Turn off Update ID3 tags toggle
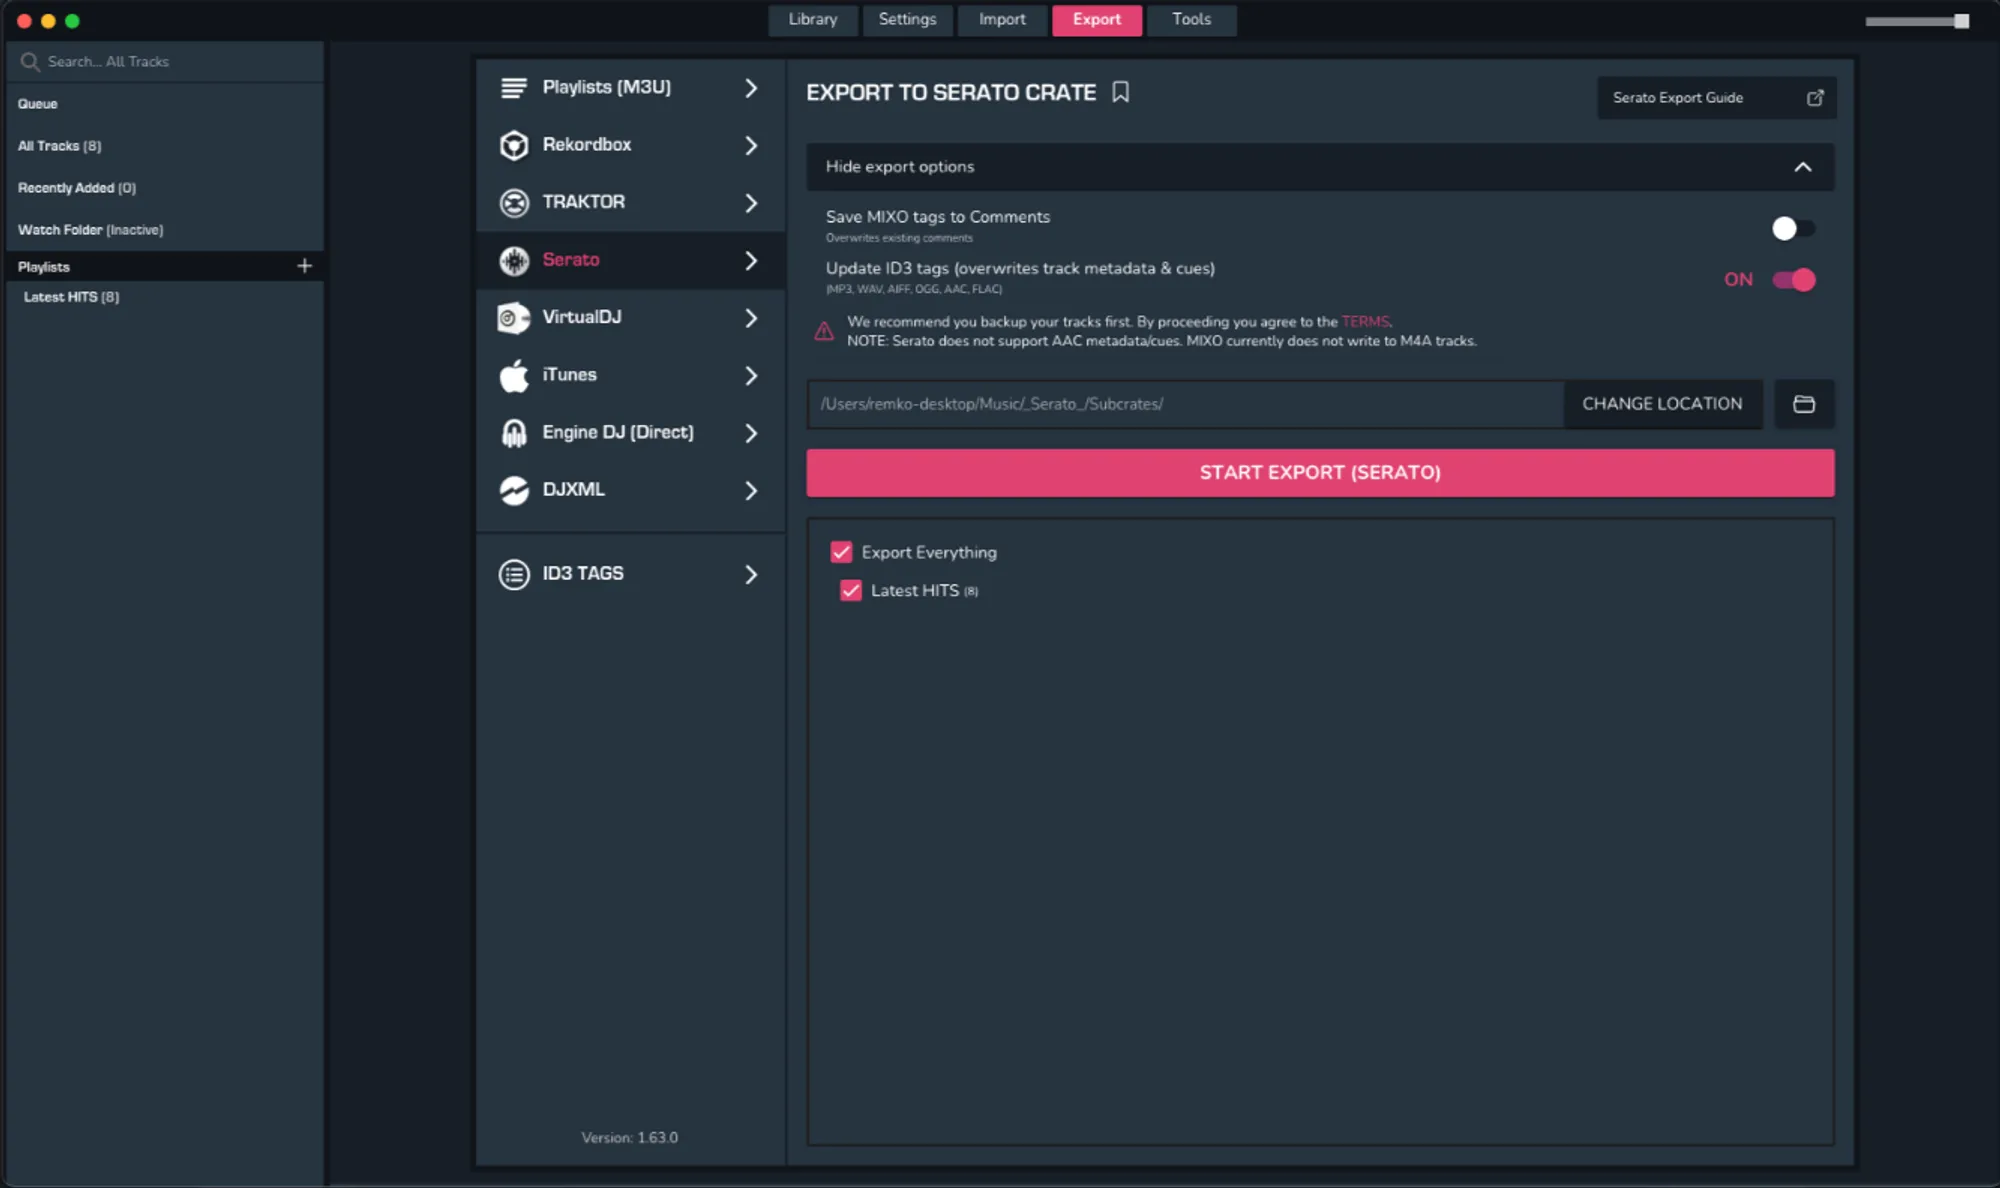The height and width of the screenshot is (1188, 2000). click(1793, 280)
